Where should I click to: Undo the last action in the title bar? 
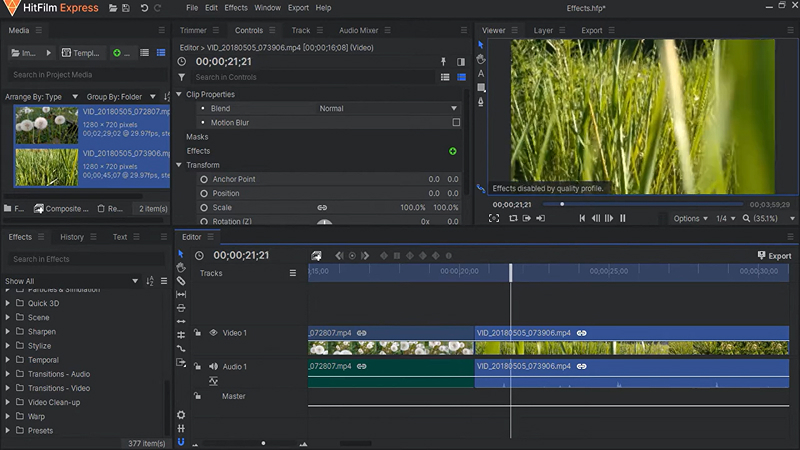coord(144,8)
